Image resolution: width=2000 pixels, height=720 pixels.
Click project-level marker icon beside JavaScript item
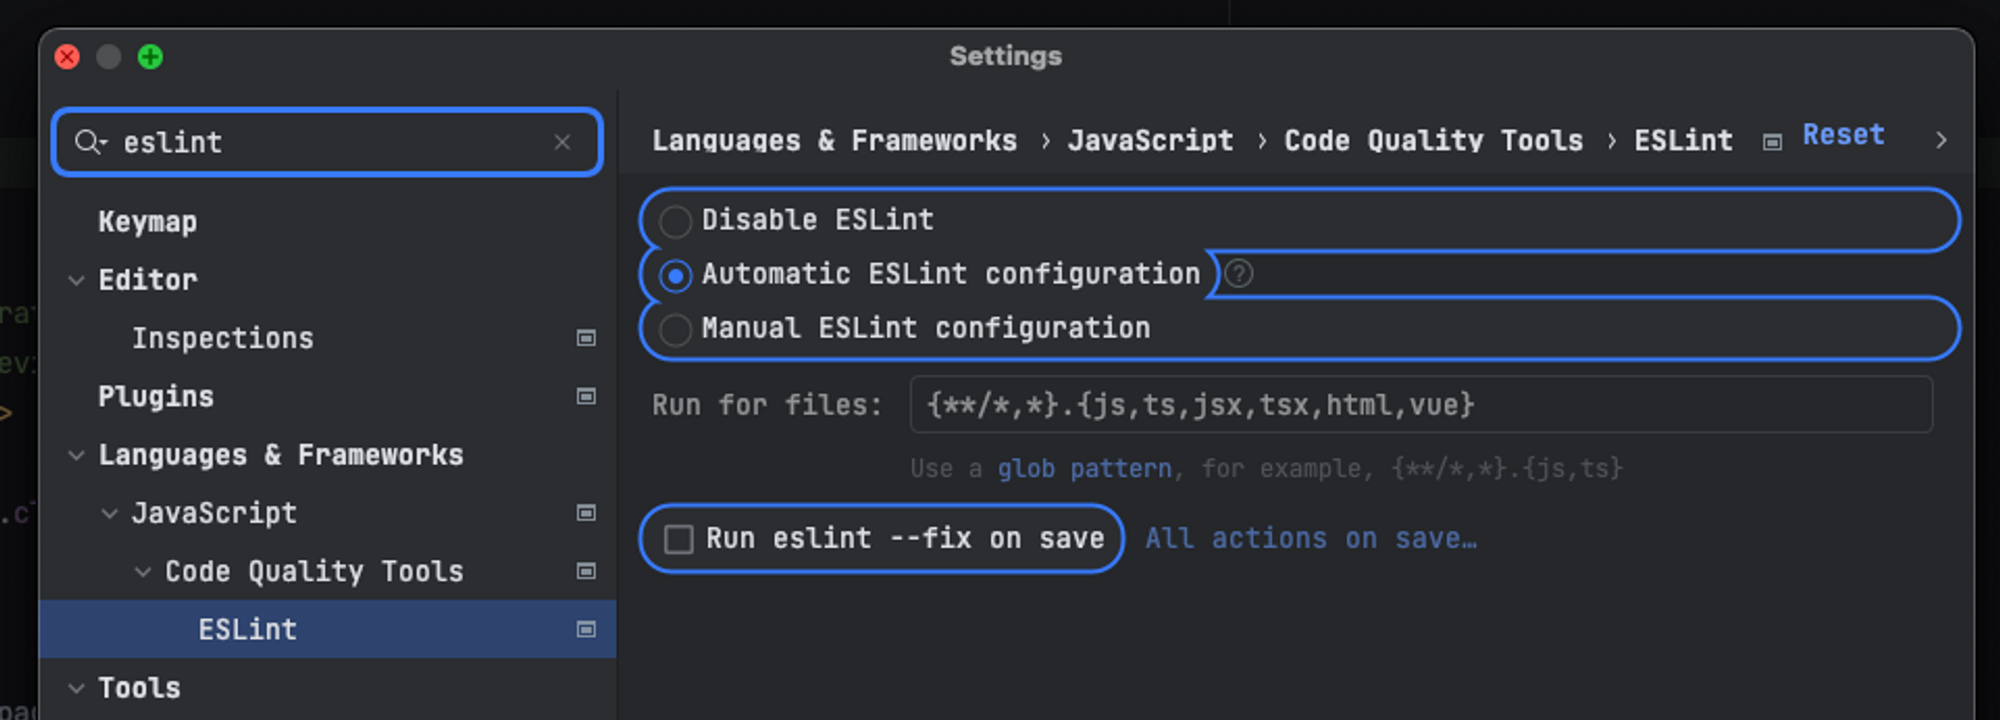(586, 513)
